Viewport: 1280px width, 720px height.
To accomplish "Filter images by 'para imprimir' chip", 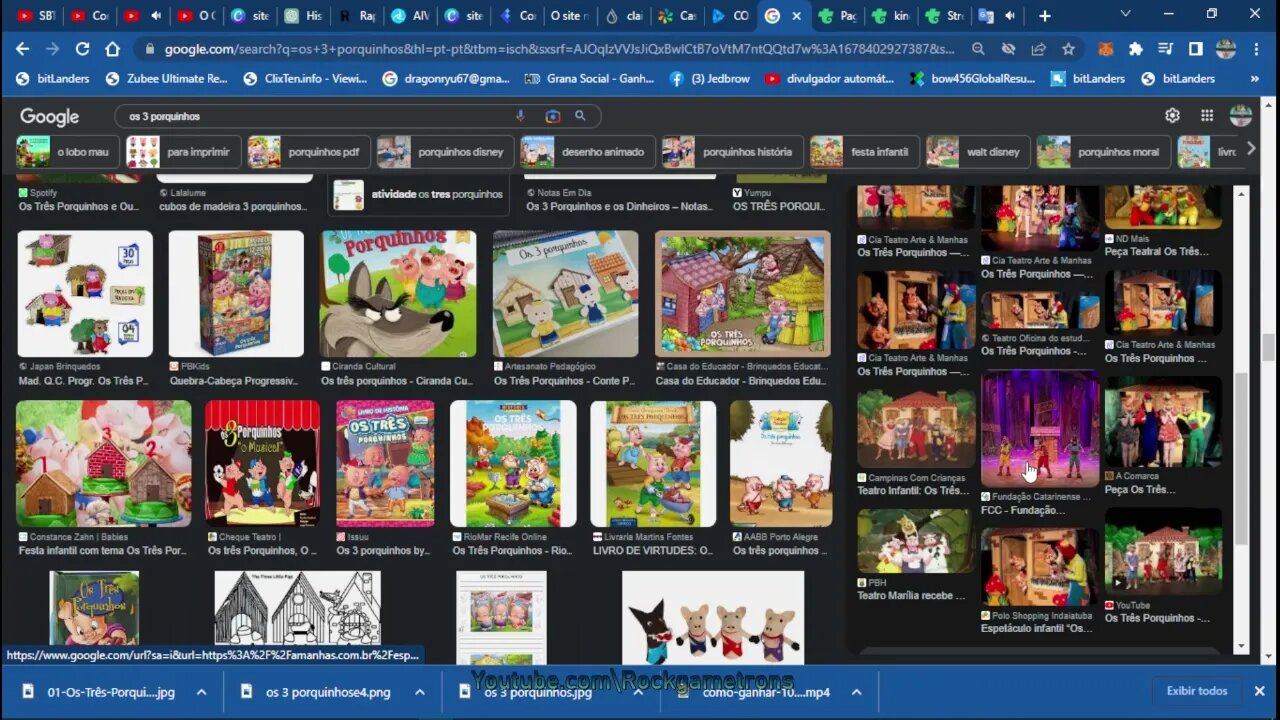I will pos(184,152).
